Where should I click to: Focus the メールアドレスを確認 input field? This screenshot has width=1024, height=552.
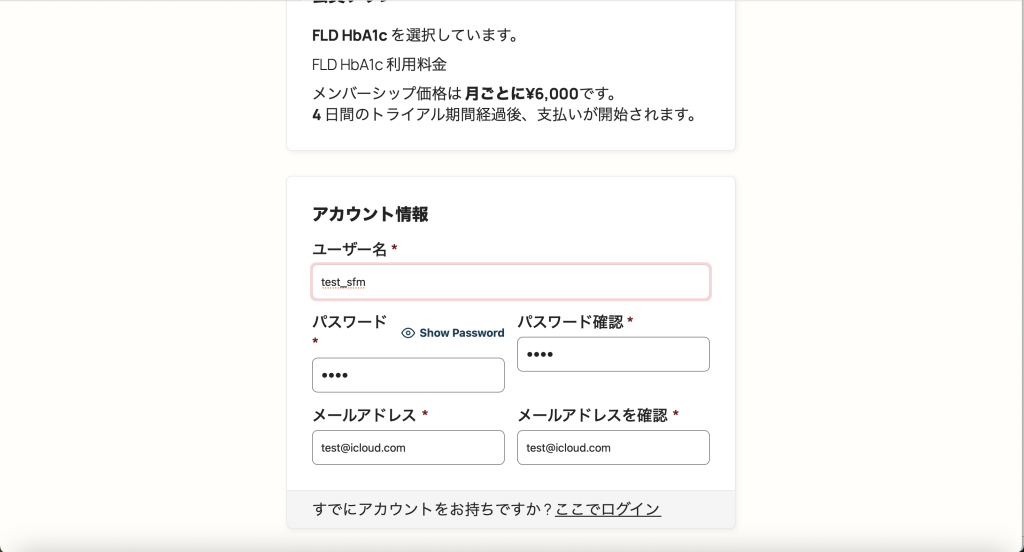(x=613, y=447)
